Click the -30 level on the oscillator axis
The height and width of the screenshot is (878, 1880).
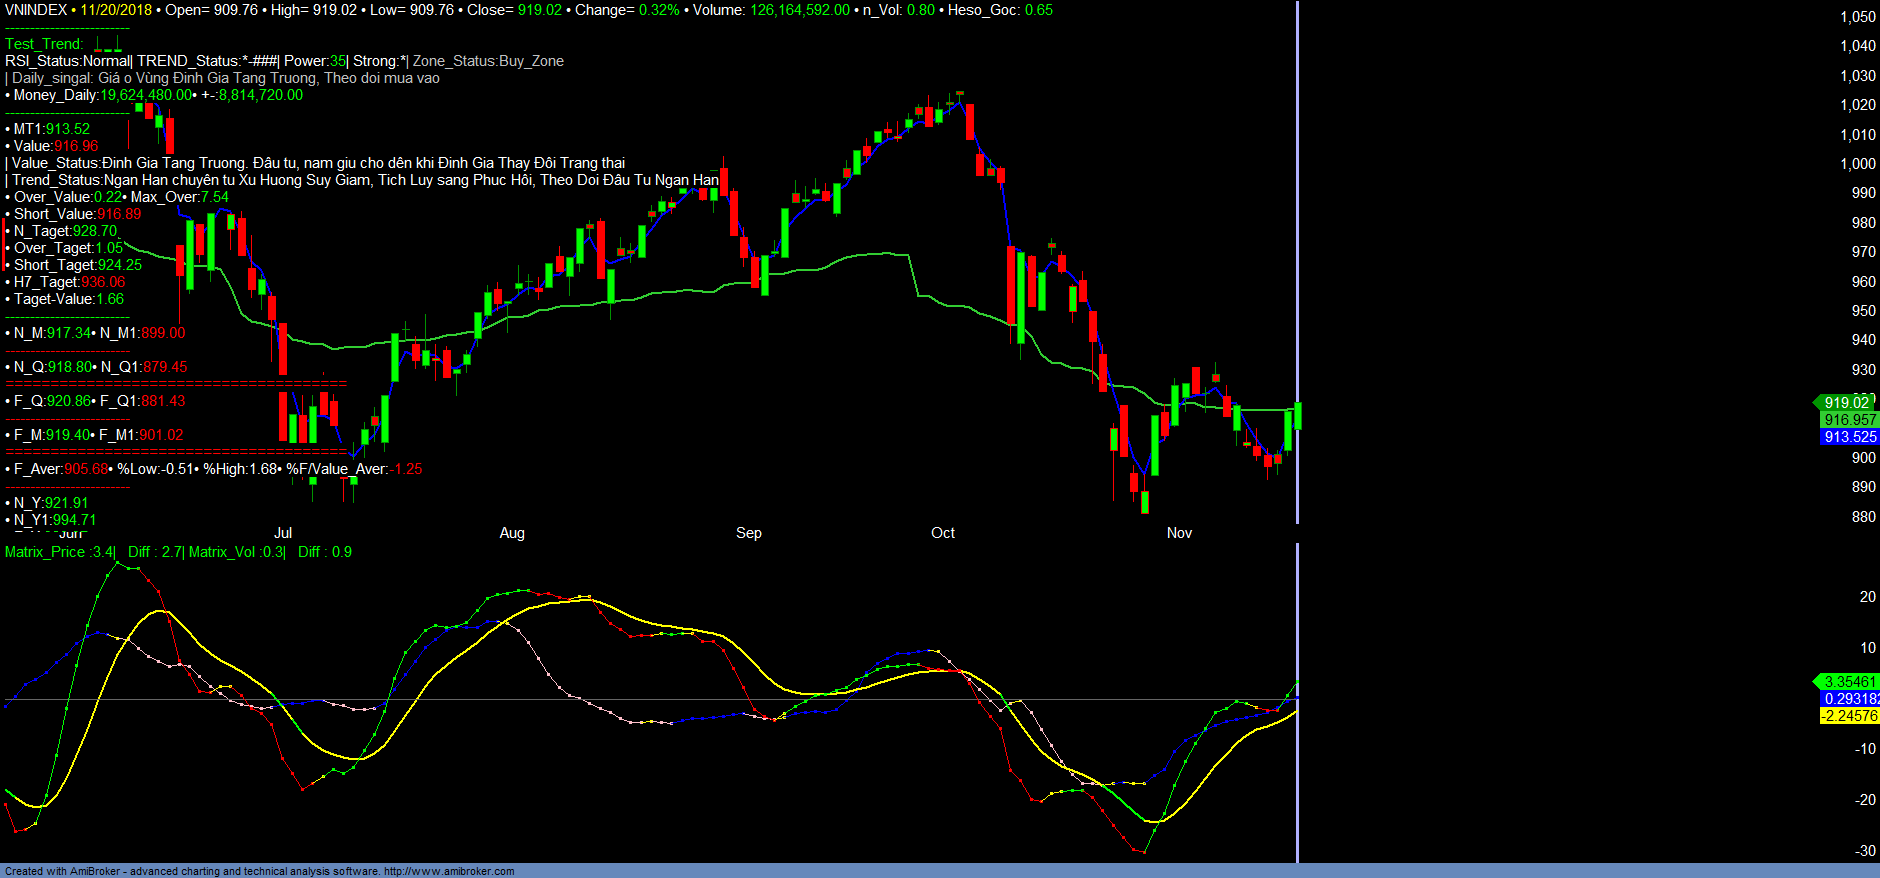[1865, 851]
